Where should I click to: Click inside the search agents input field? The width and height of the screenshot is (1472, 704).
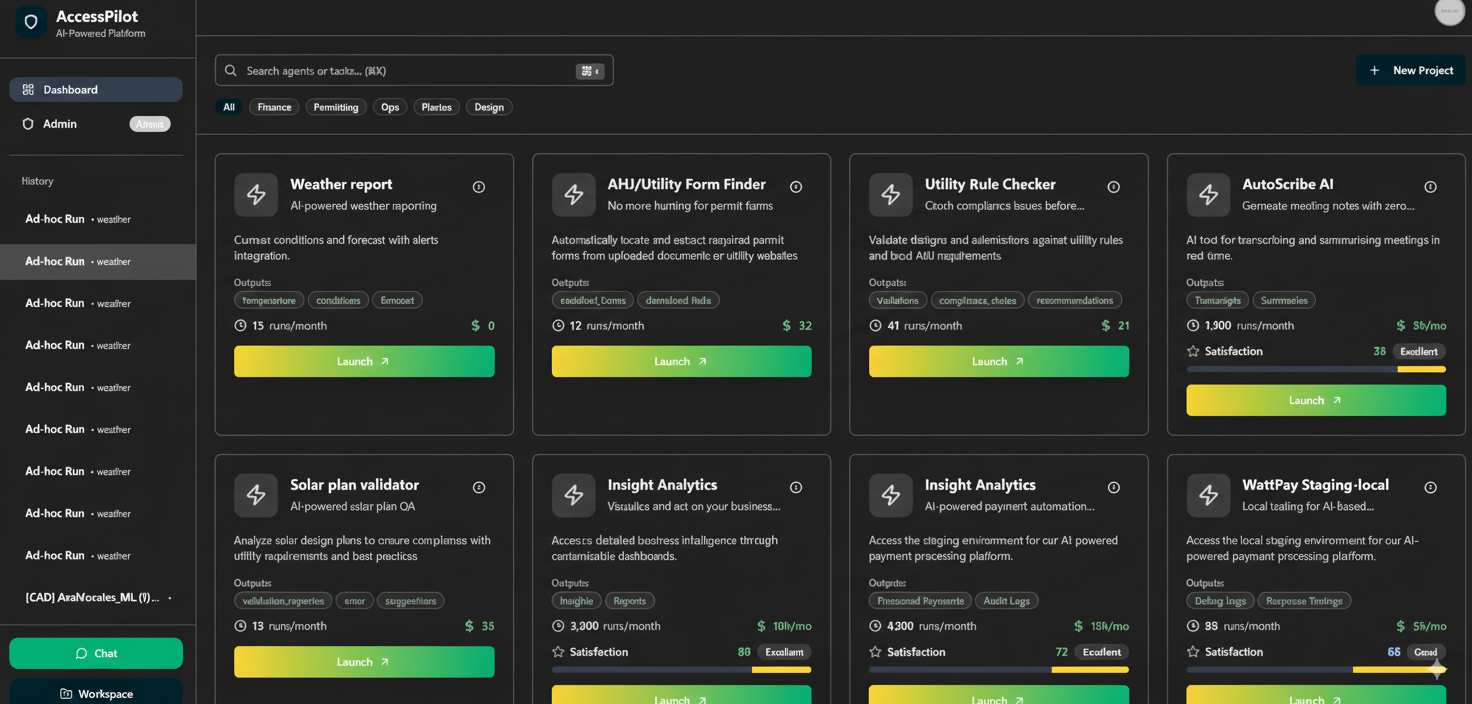pos(400,70)
